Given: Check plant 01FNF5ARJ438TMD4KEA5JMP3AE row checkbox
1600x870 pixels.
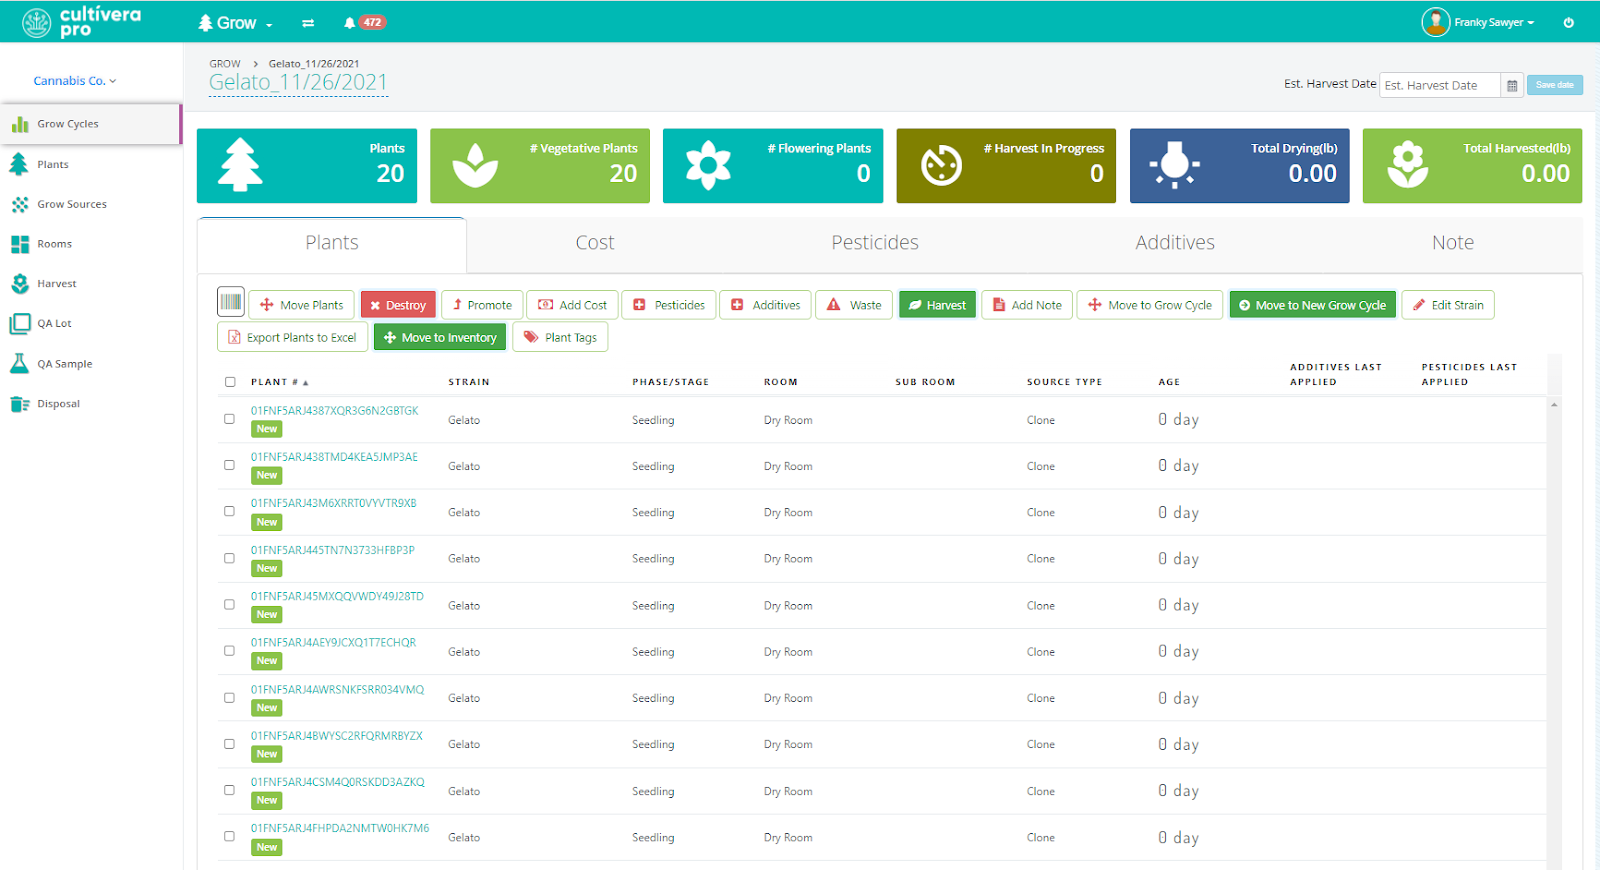Looking at the screenshot, I should 229,465.
